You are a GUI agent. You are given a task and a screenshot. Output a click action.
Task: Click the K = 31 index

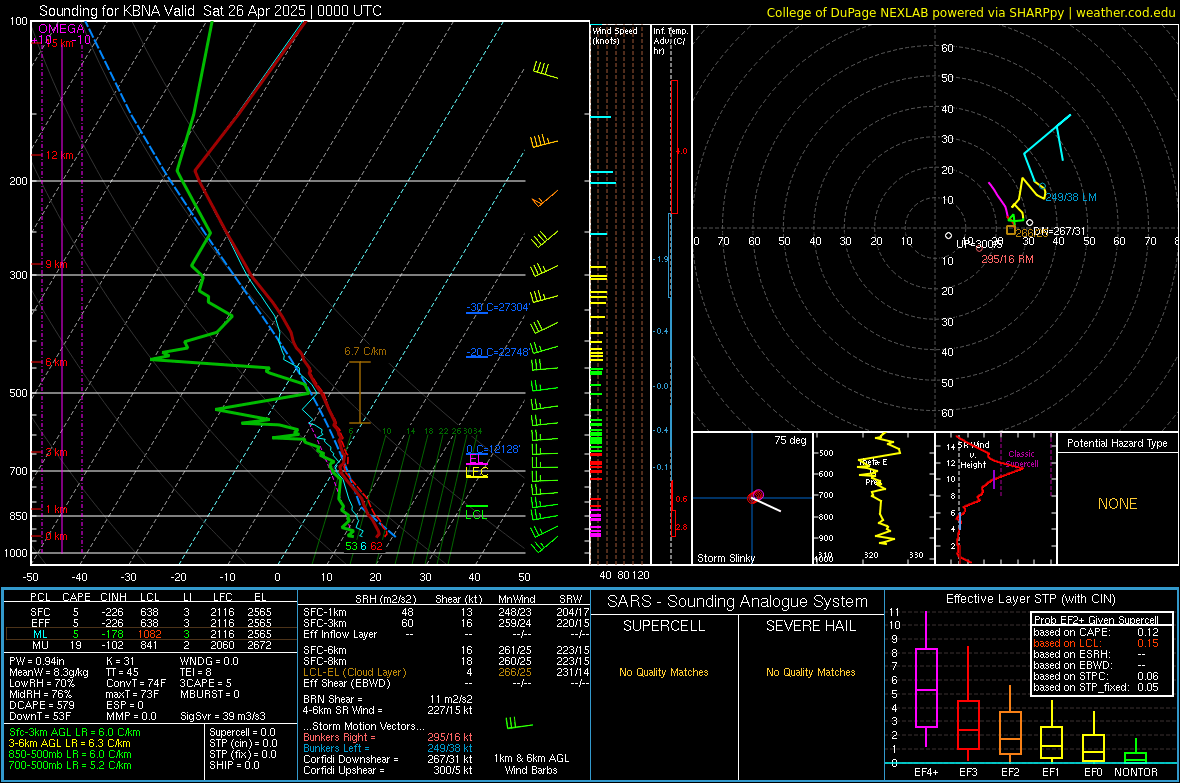tap(120, 661)
